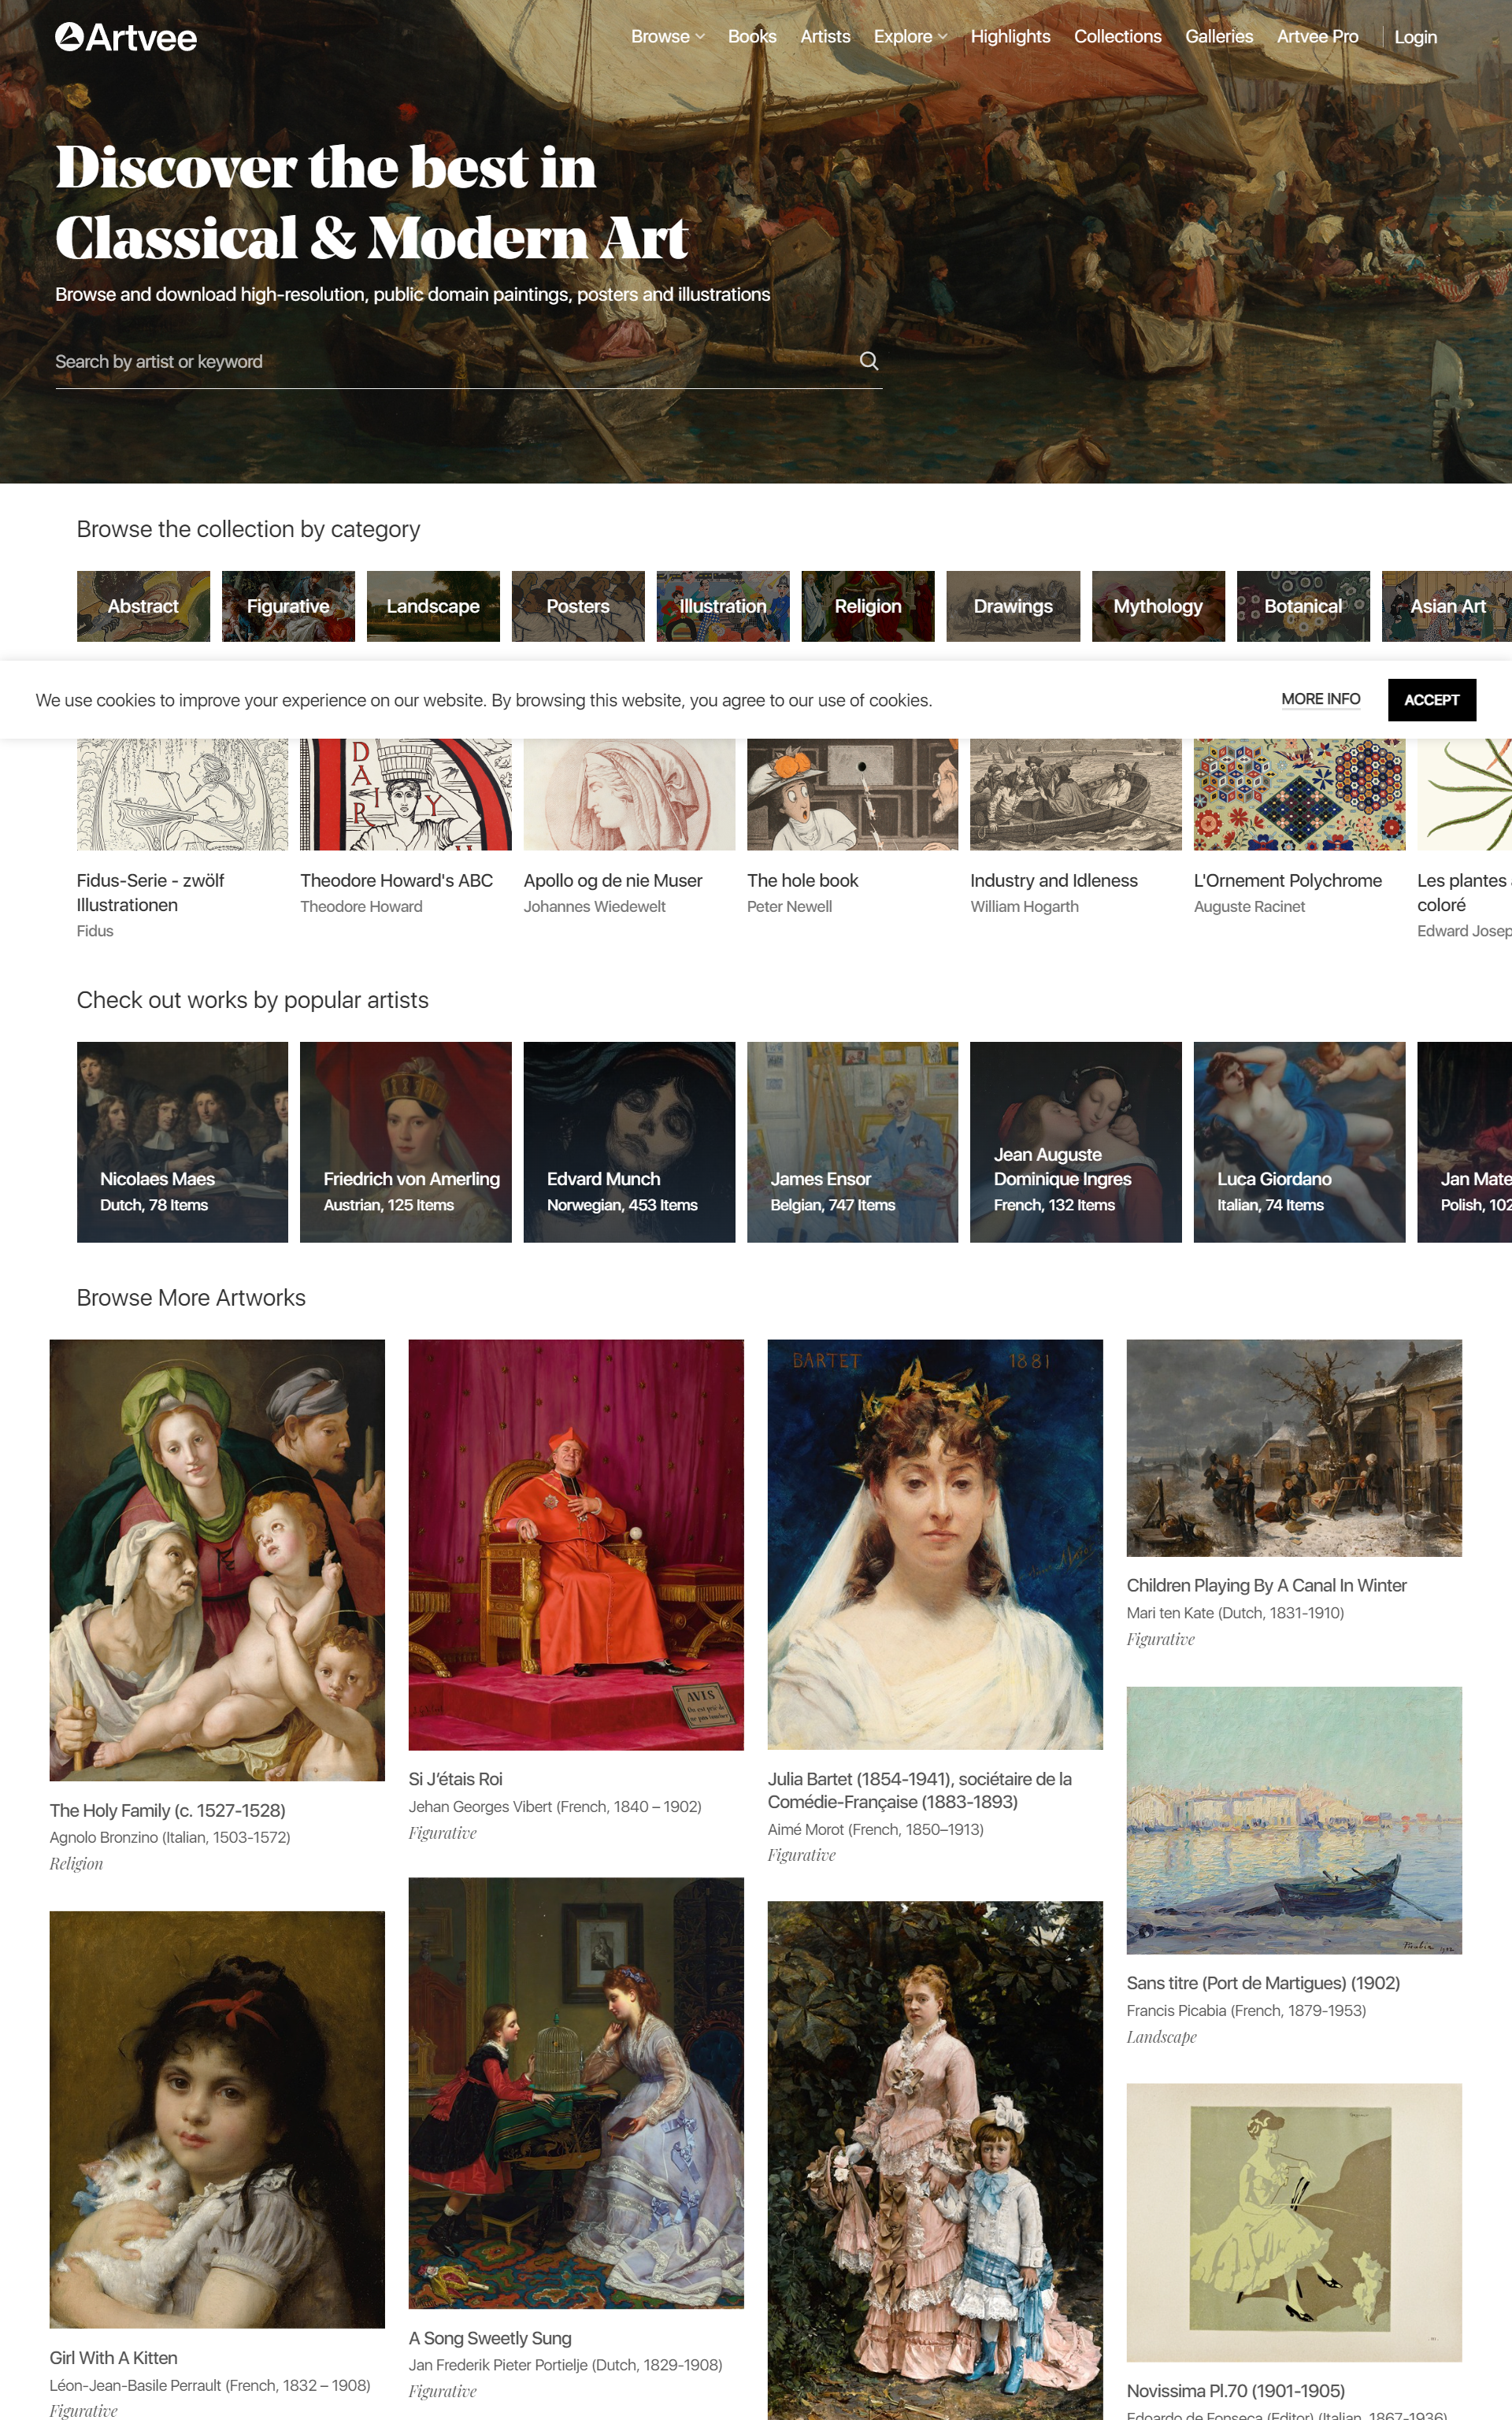This screenshot has width=1512, height=2420.
Task: Click the search magnifier icon
Action: click(869, 361)
